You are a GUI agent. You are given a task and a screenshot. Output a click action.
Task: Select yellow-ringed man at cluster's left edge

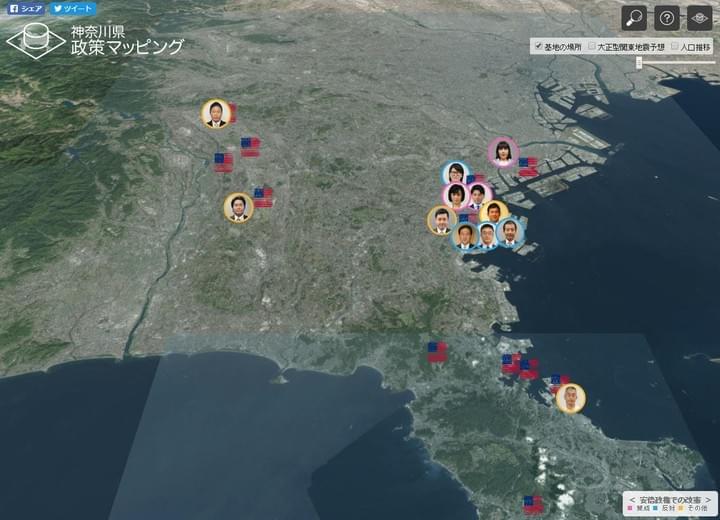pyautogui.click(x=441, y=220)
